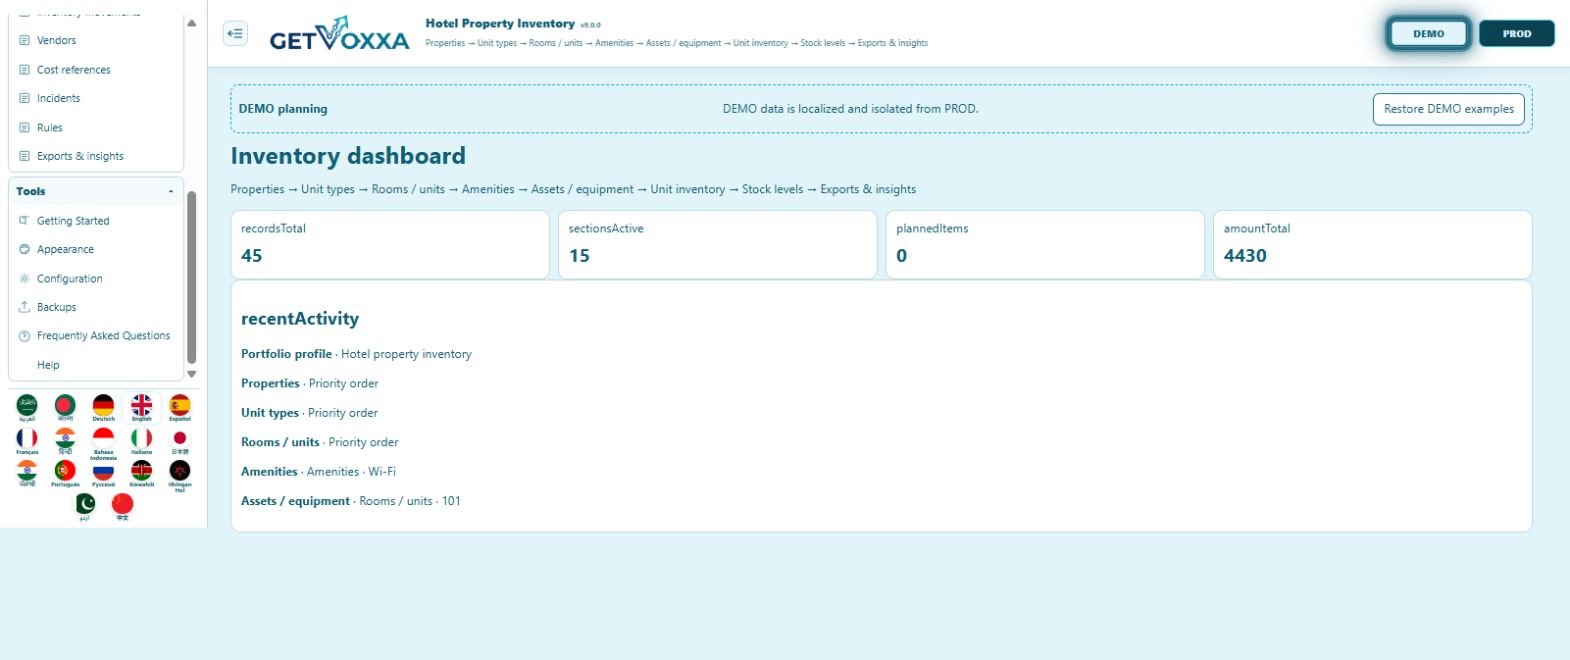Screen dimensions: 1570x660
Task: Select the English UK flag
Action: (x=142, y=406)
